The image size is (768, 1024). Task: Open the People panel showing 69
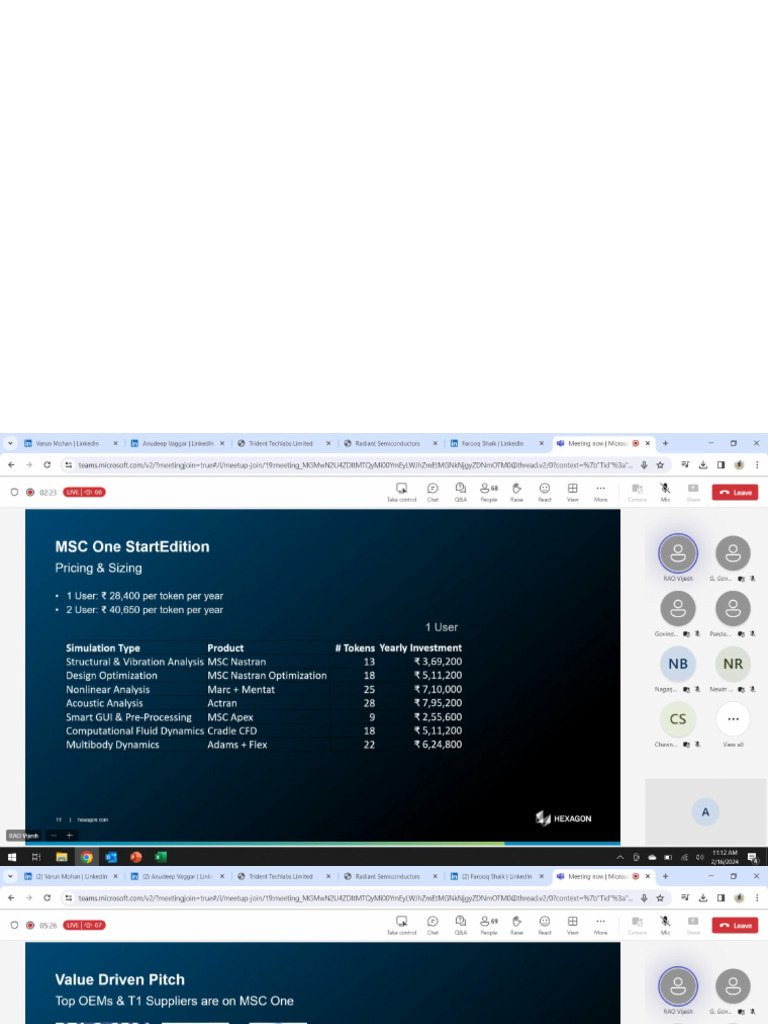(489, 925)
